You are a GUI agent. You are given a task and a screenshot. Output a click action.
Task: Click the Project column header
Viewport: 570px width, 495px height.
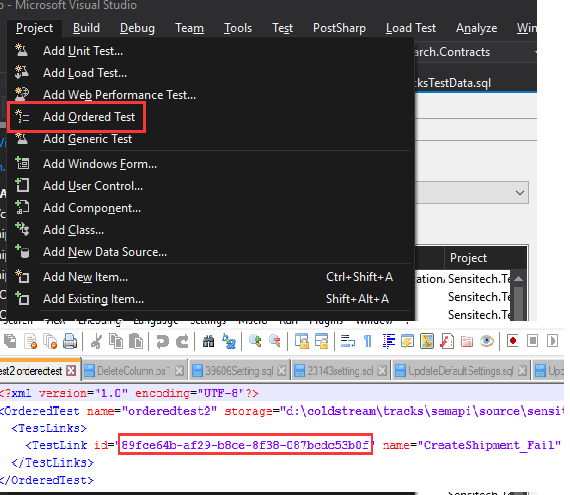click(485, 258)
